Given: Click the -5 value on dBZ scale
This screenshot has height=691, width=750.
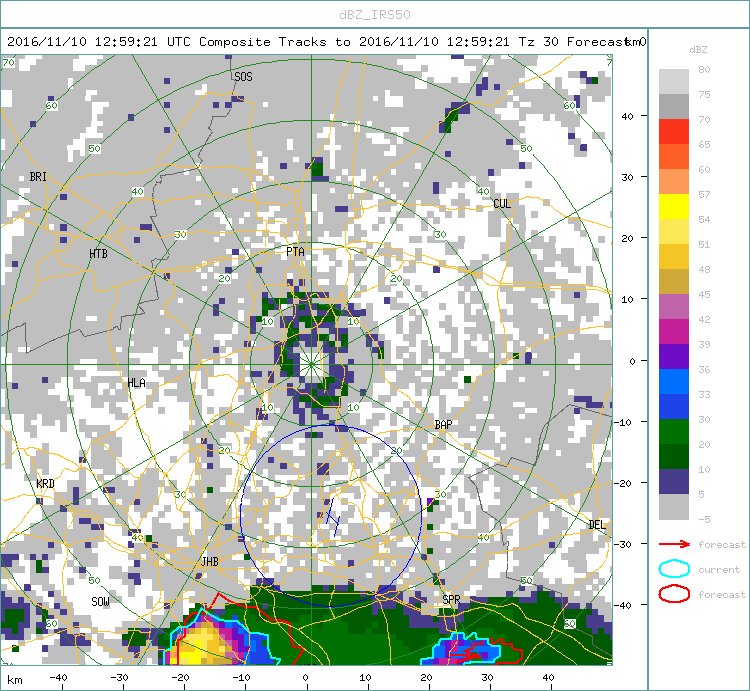Looking at the screenshot, I should 704,519.
